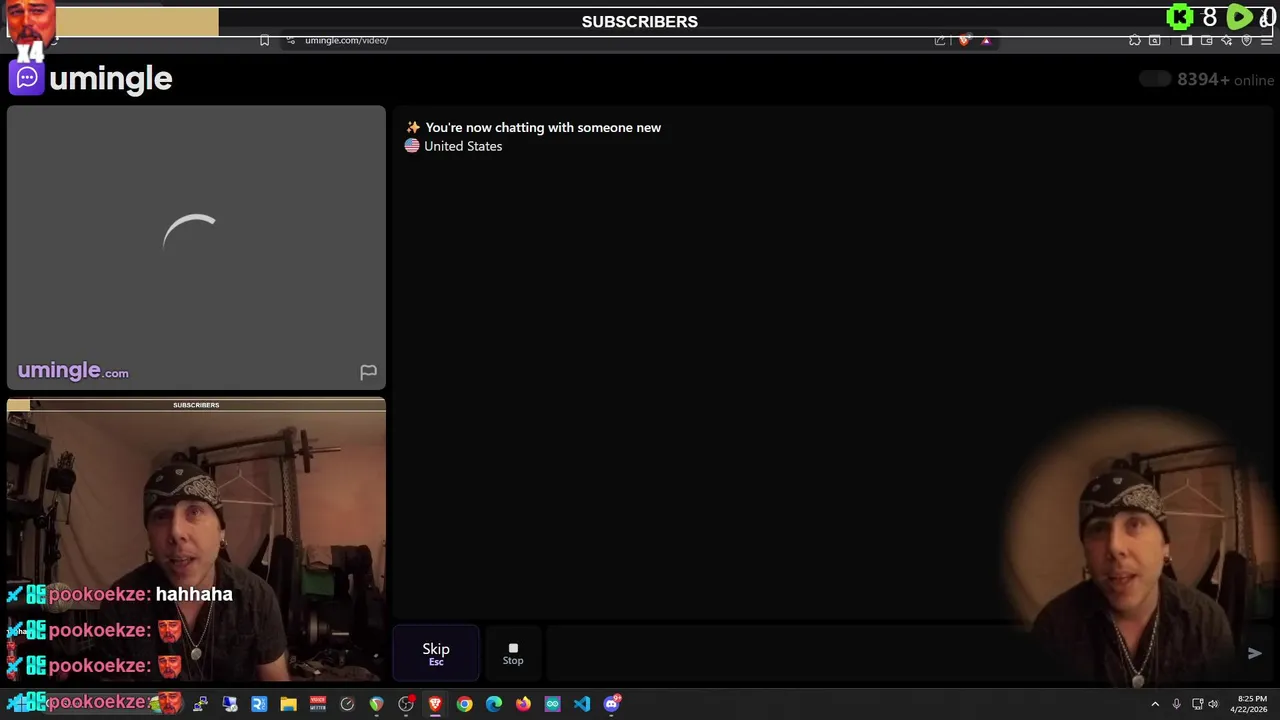The height and width of the screenshot is (720, 1280).
Task: Click the umingle.com/video/ address bar URL
Action: pyautogui.click(x=346, y=40)
